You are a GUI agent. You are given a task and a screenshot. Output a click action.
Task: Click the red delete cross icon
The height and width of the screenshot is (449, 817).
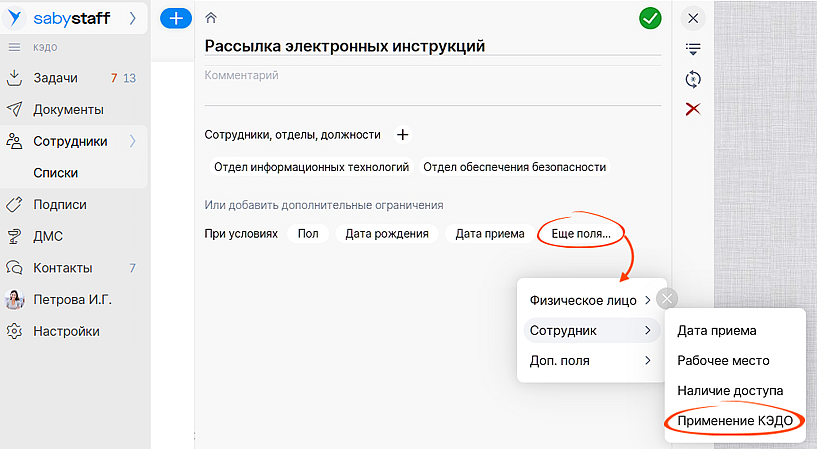point(693,109)
